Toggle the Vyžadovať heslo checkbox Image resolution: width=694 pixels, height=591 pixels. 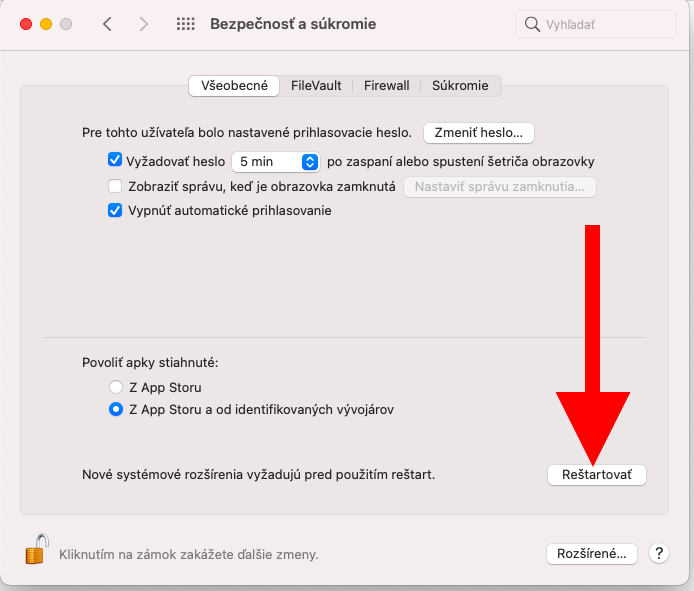point(115,161)
